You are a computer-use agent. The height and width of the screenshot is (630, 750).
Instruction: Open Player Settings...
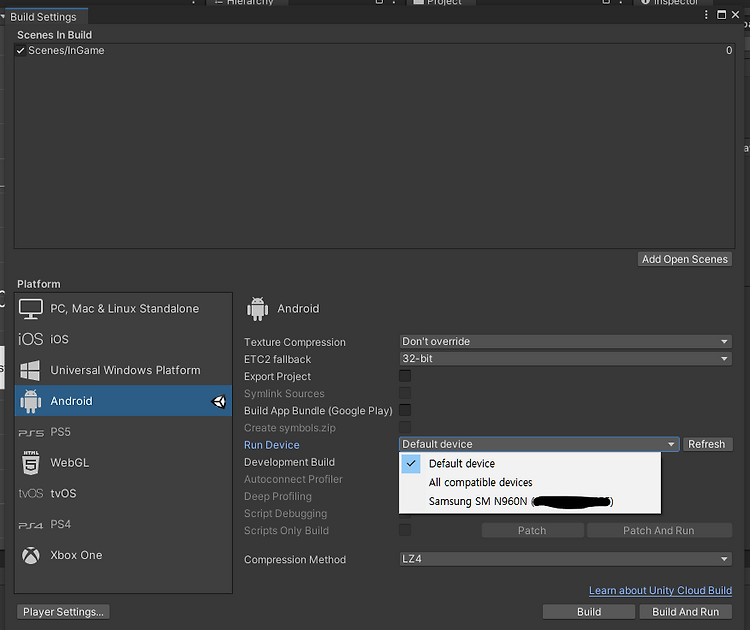click(63, 612)
